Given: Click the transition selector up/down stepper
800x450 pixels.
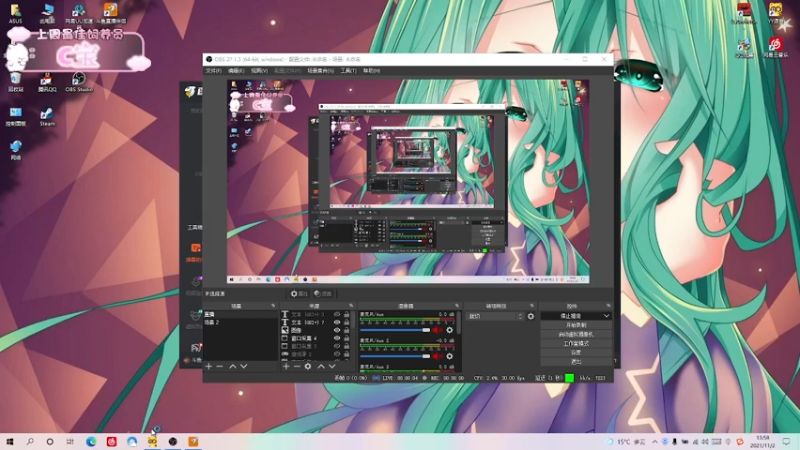Looking at the screenshot, I should (x=520, y=316).
